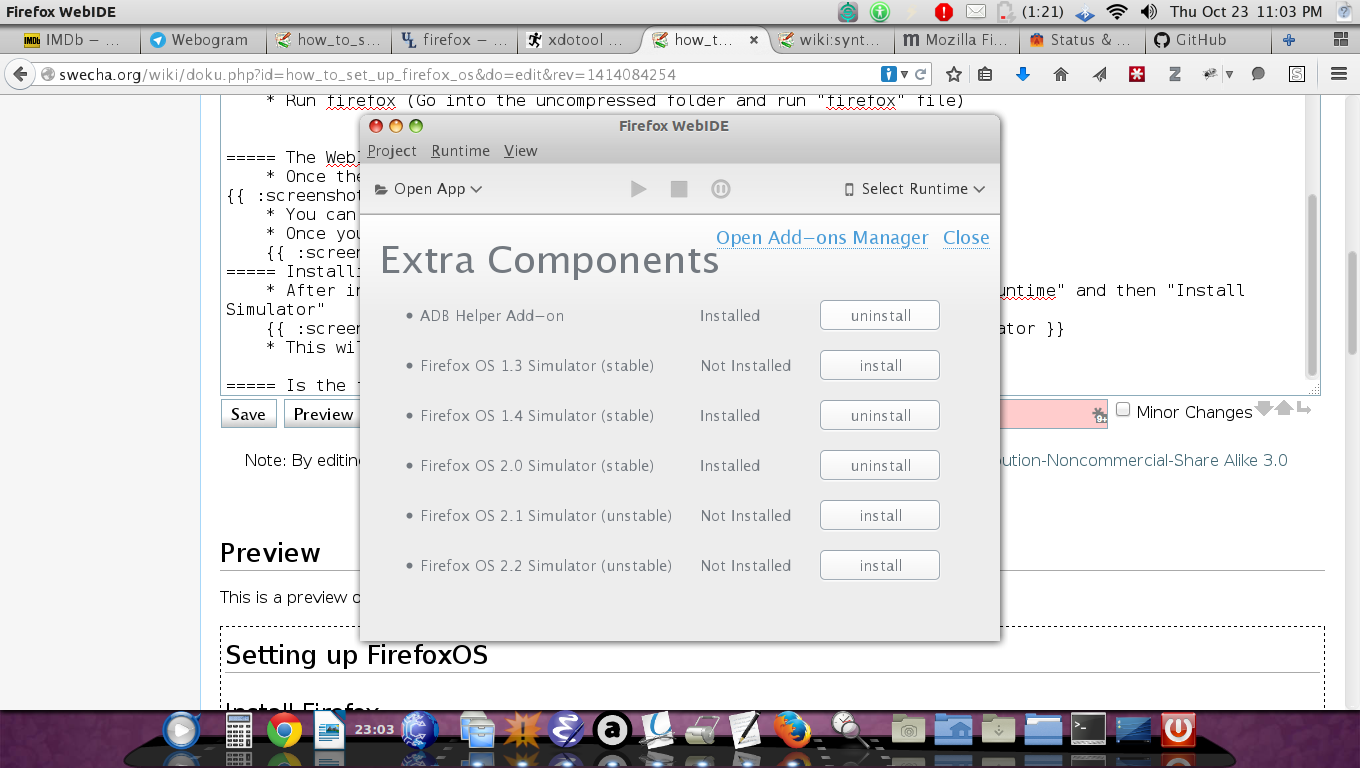
Task: Go back with the browser back arrow
Action: 19,74
